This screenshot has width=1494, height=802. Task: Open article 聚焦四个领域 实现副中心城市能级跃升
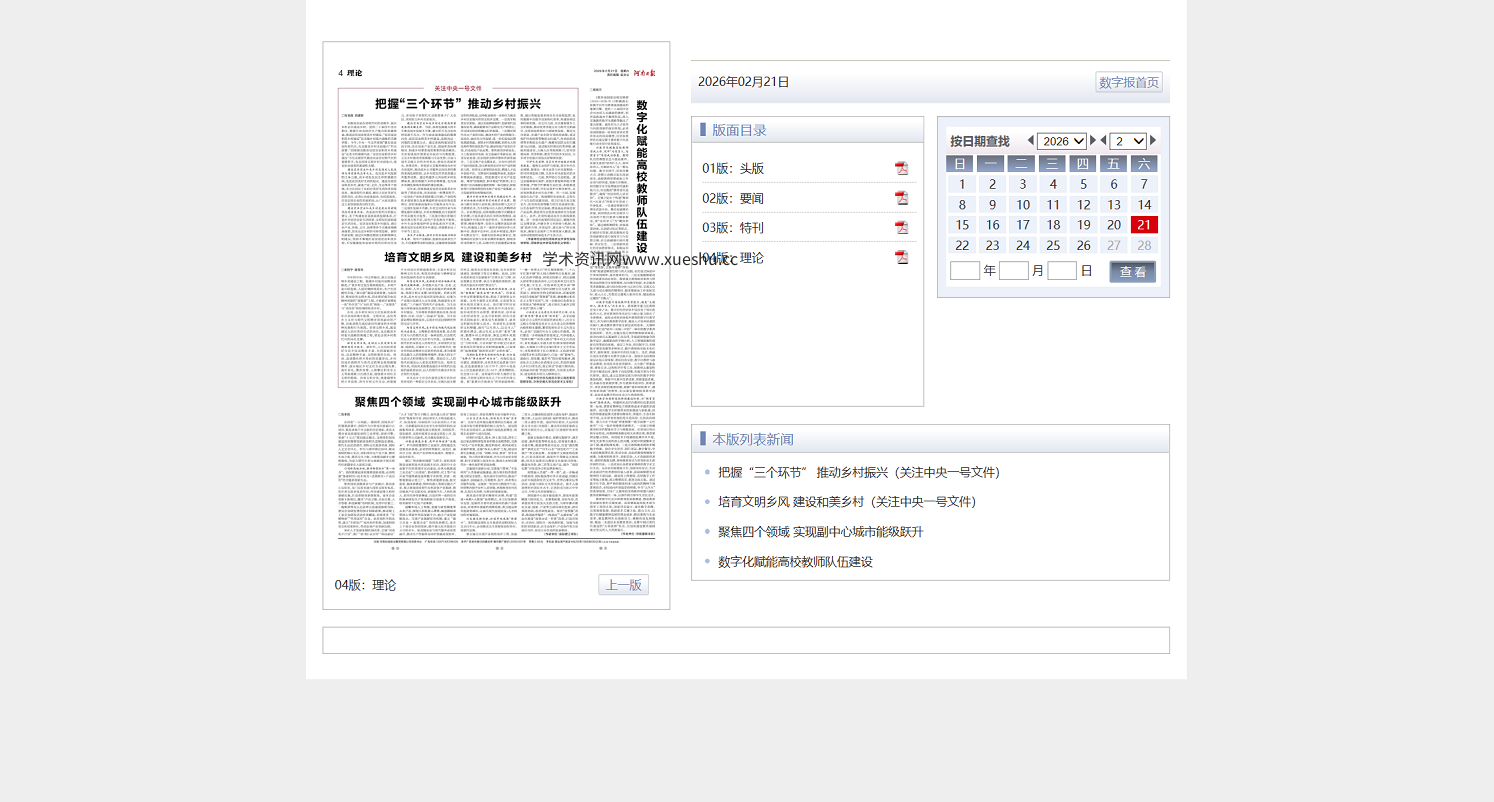pyautogui.click(x=820, y=532)
